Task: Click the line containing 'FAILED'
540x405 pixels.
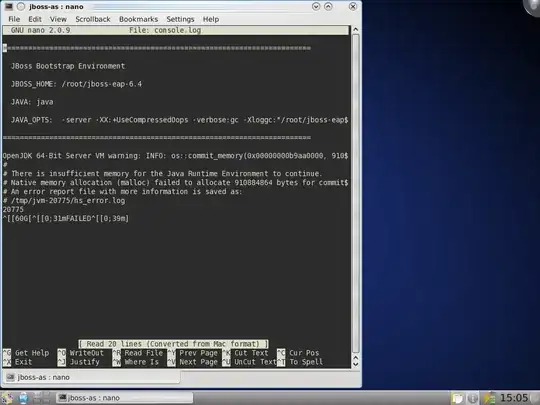Action: (x=65, y=218)
